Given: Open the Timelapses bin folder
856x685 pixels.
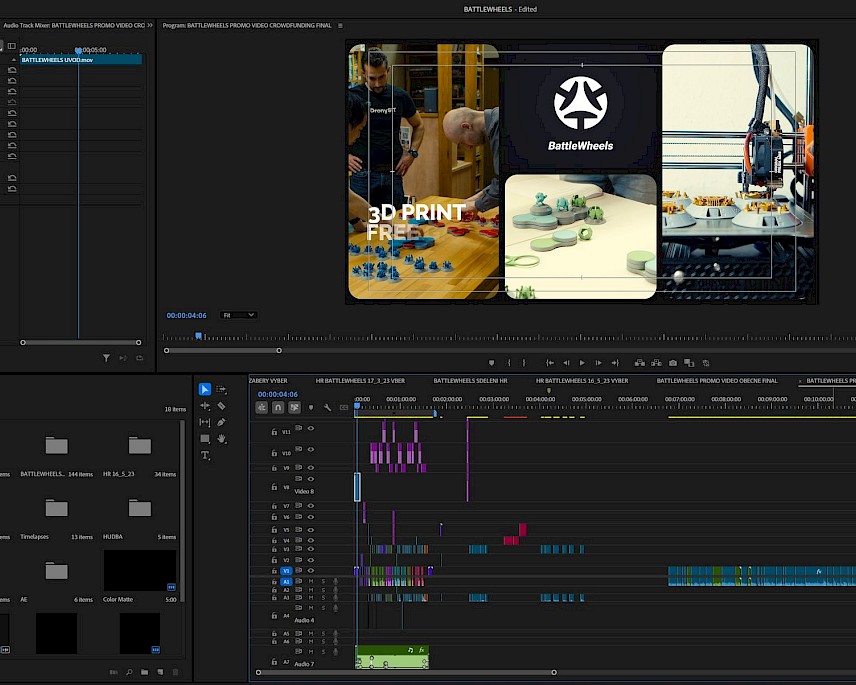Looking at the screenshot, I should point(56,509).
